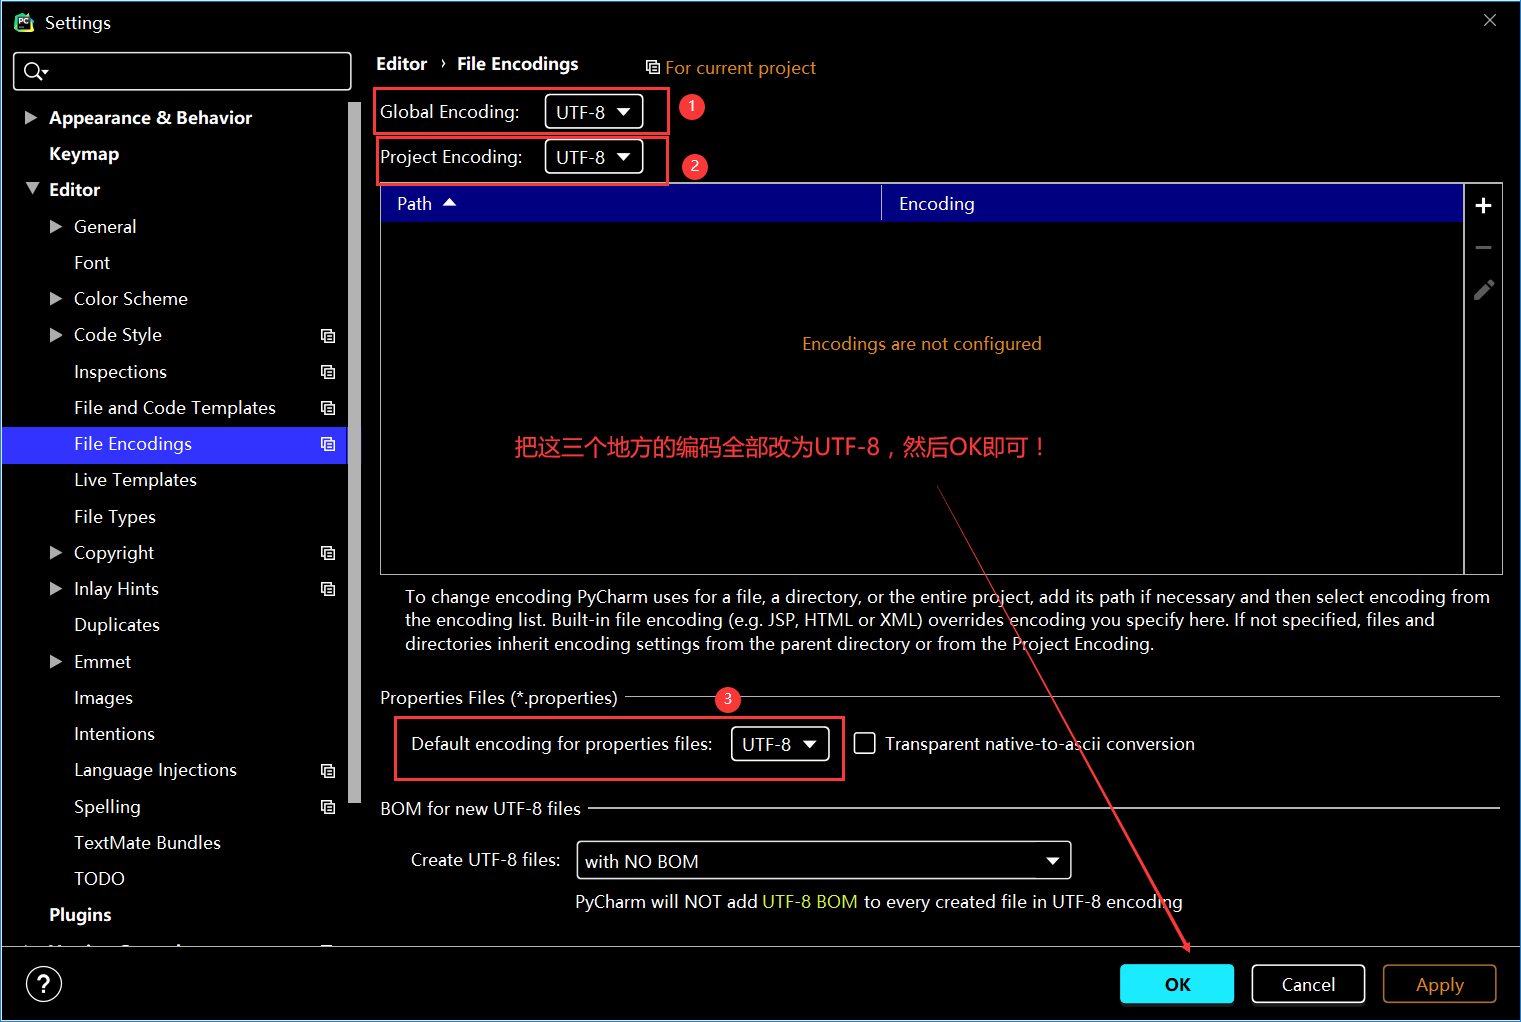Click into the settings search field
1521x1022 pixels.
pyautogui.click(x=182, y=71)
